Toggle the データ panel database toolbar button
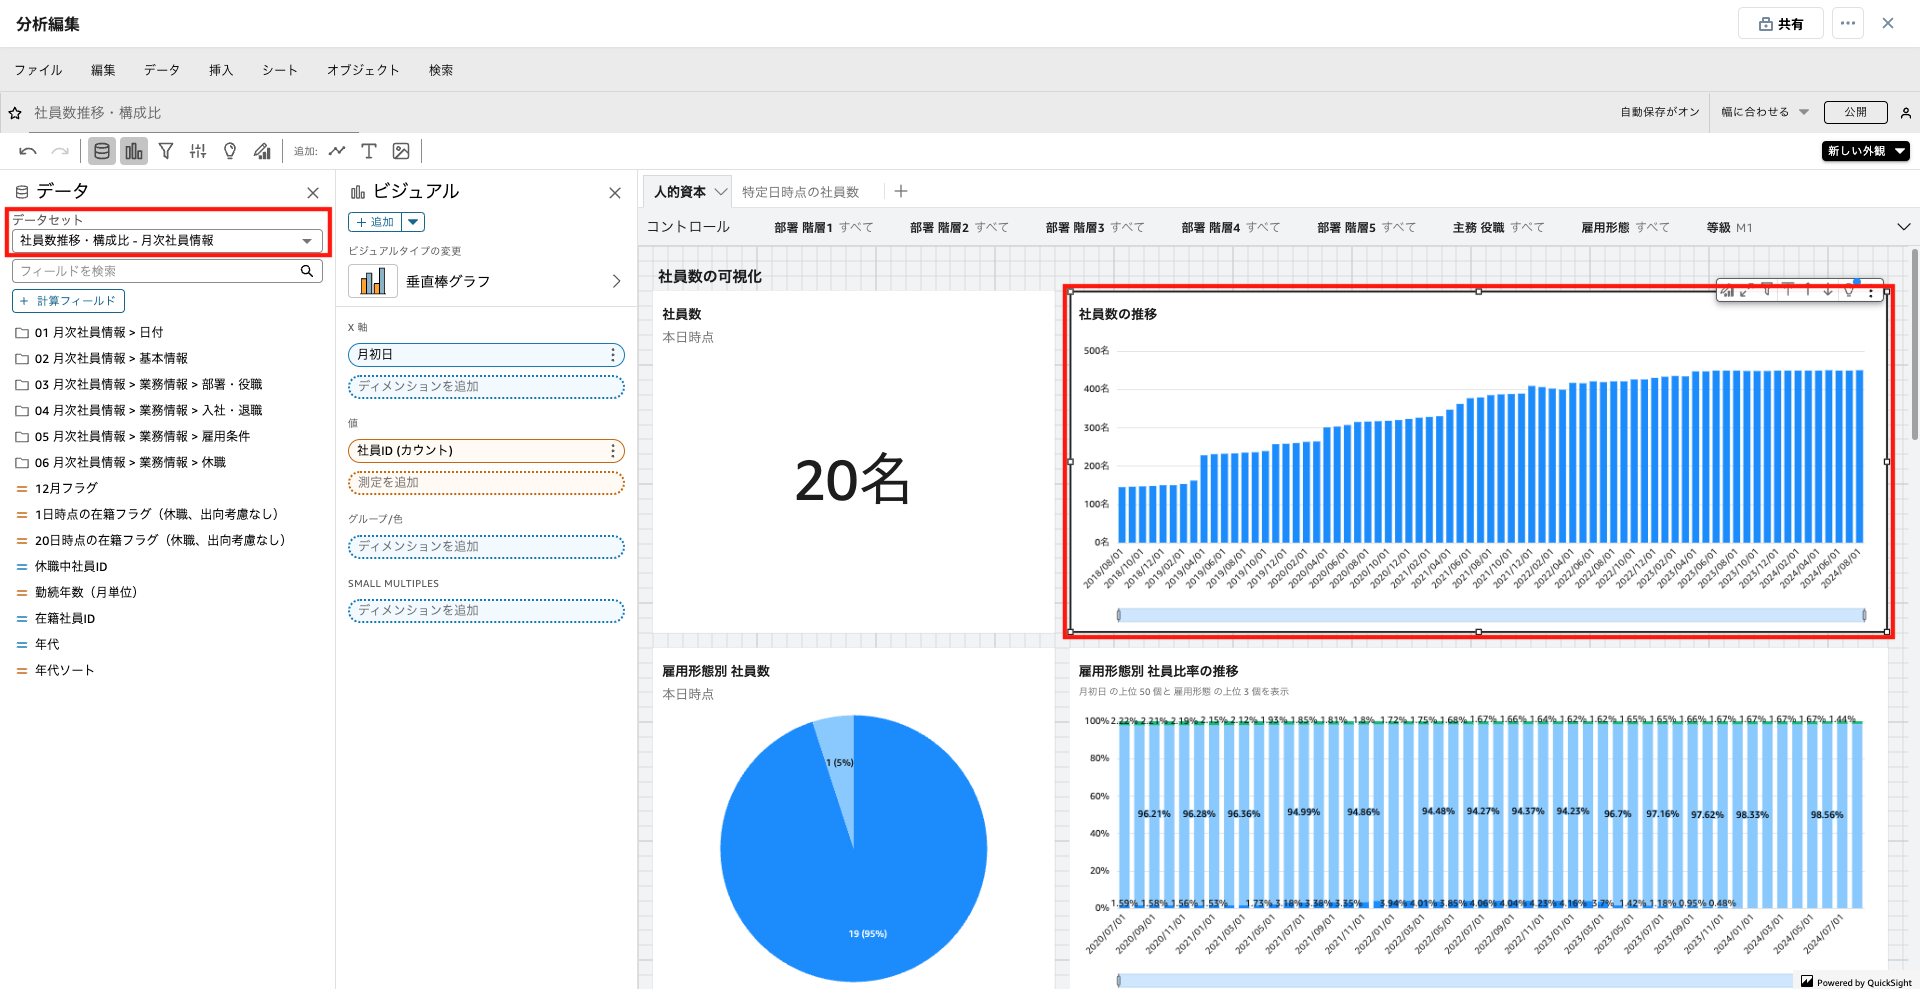Viewport: 1920px width, 989px height. (x=102, y=151)
